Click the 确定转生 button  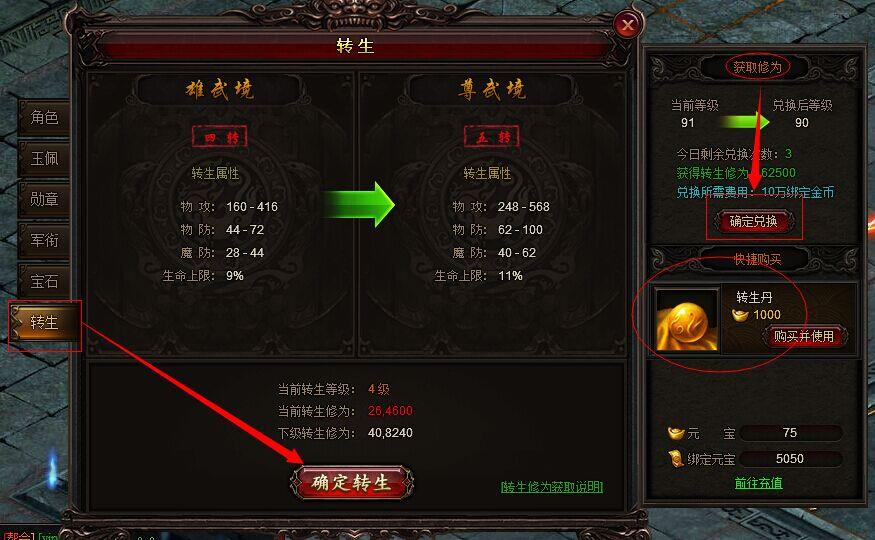click(x=352, y=482)
